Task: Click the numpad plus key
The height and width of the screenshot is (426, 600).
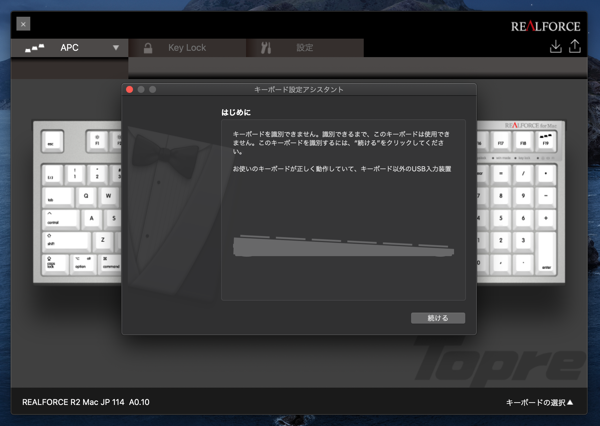Action: (546, 219)
